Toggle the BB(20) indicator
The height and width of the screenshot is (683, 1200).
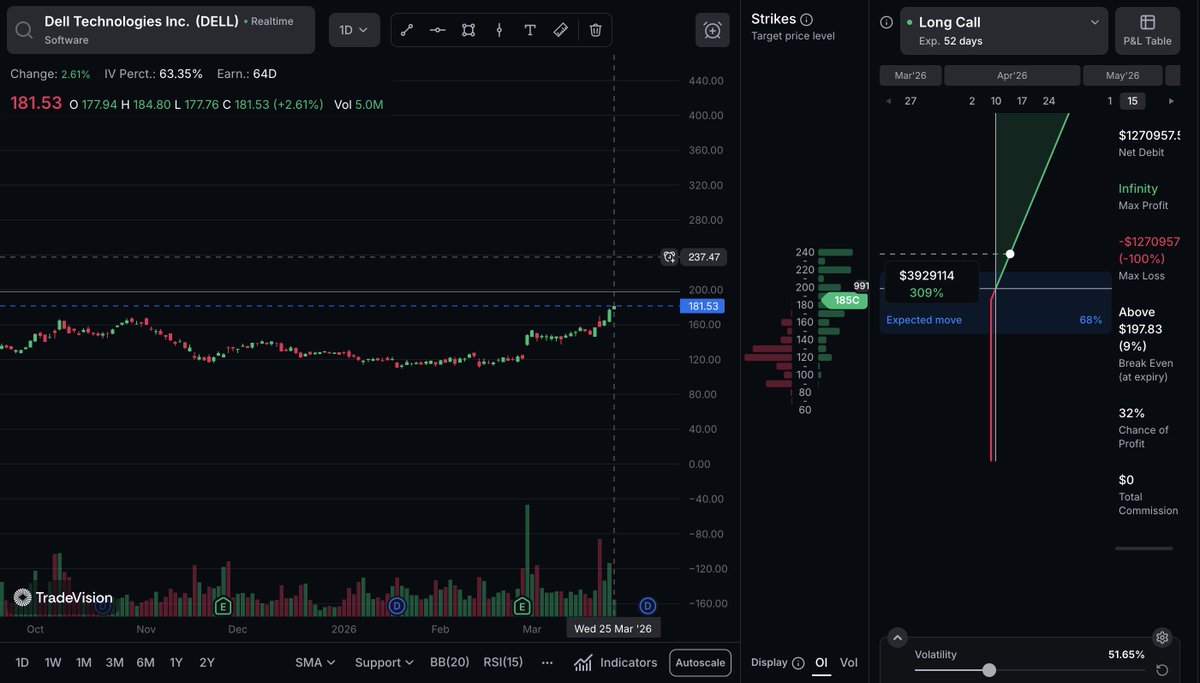[x=450, y=662]
